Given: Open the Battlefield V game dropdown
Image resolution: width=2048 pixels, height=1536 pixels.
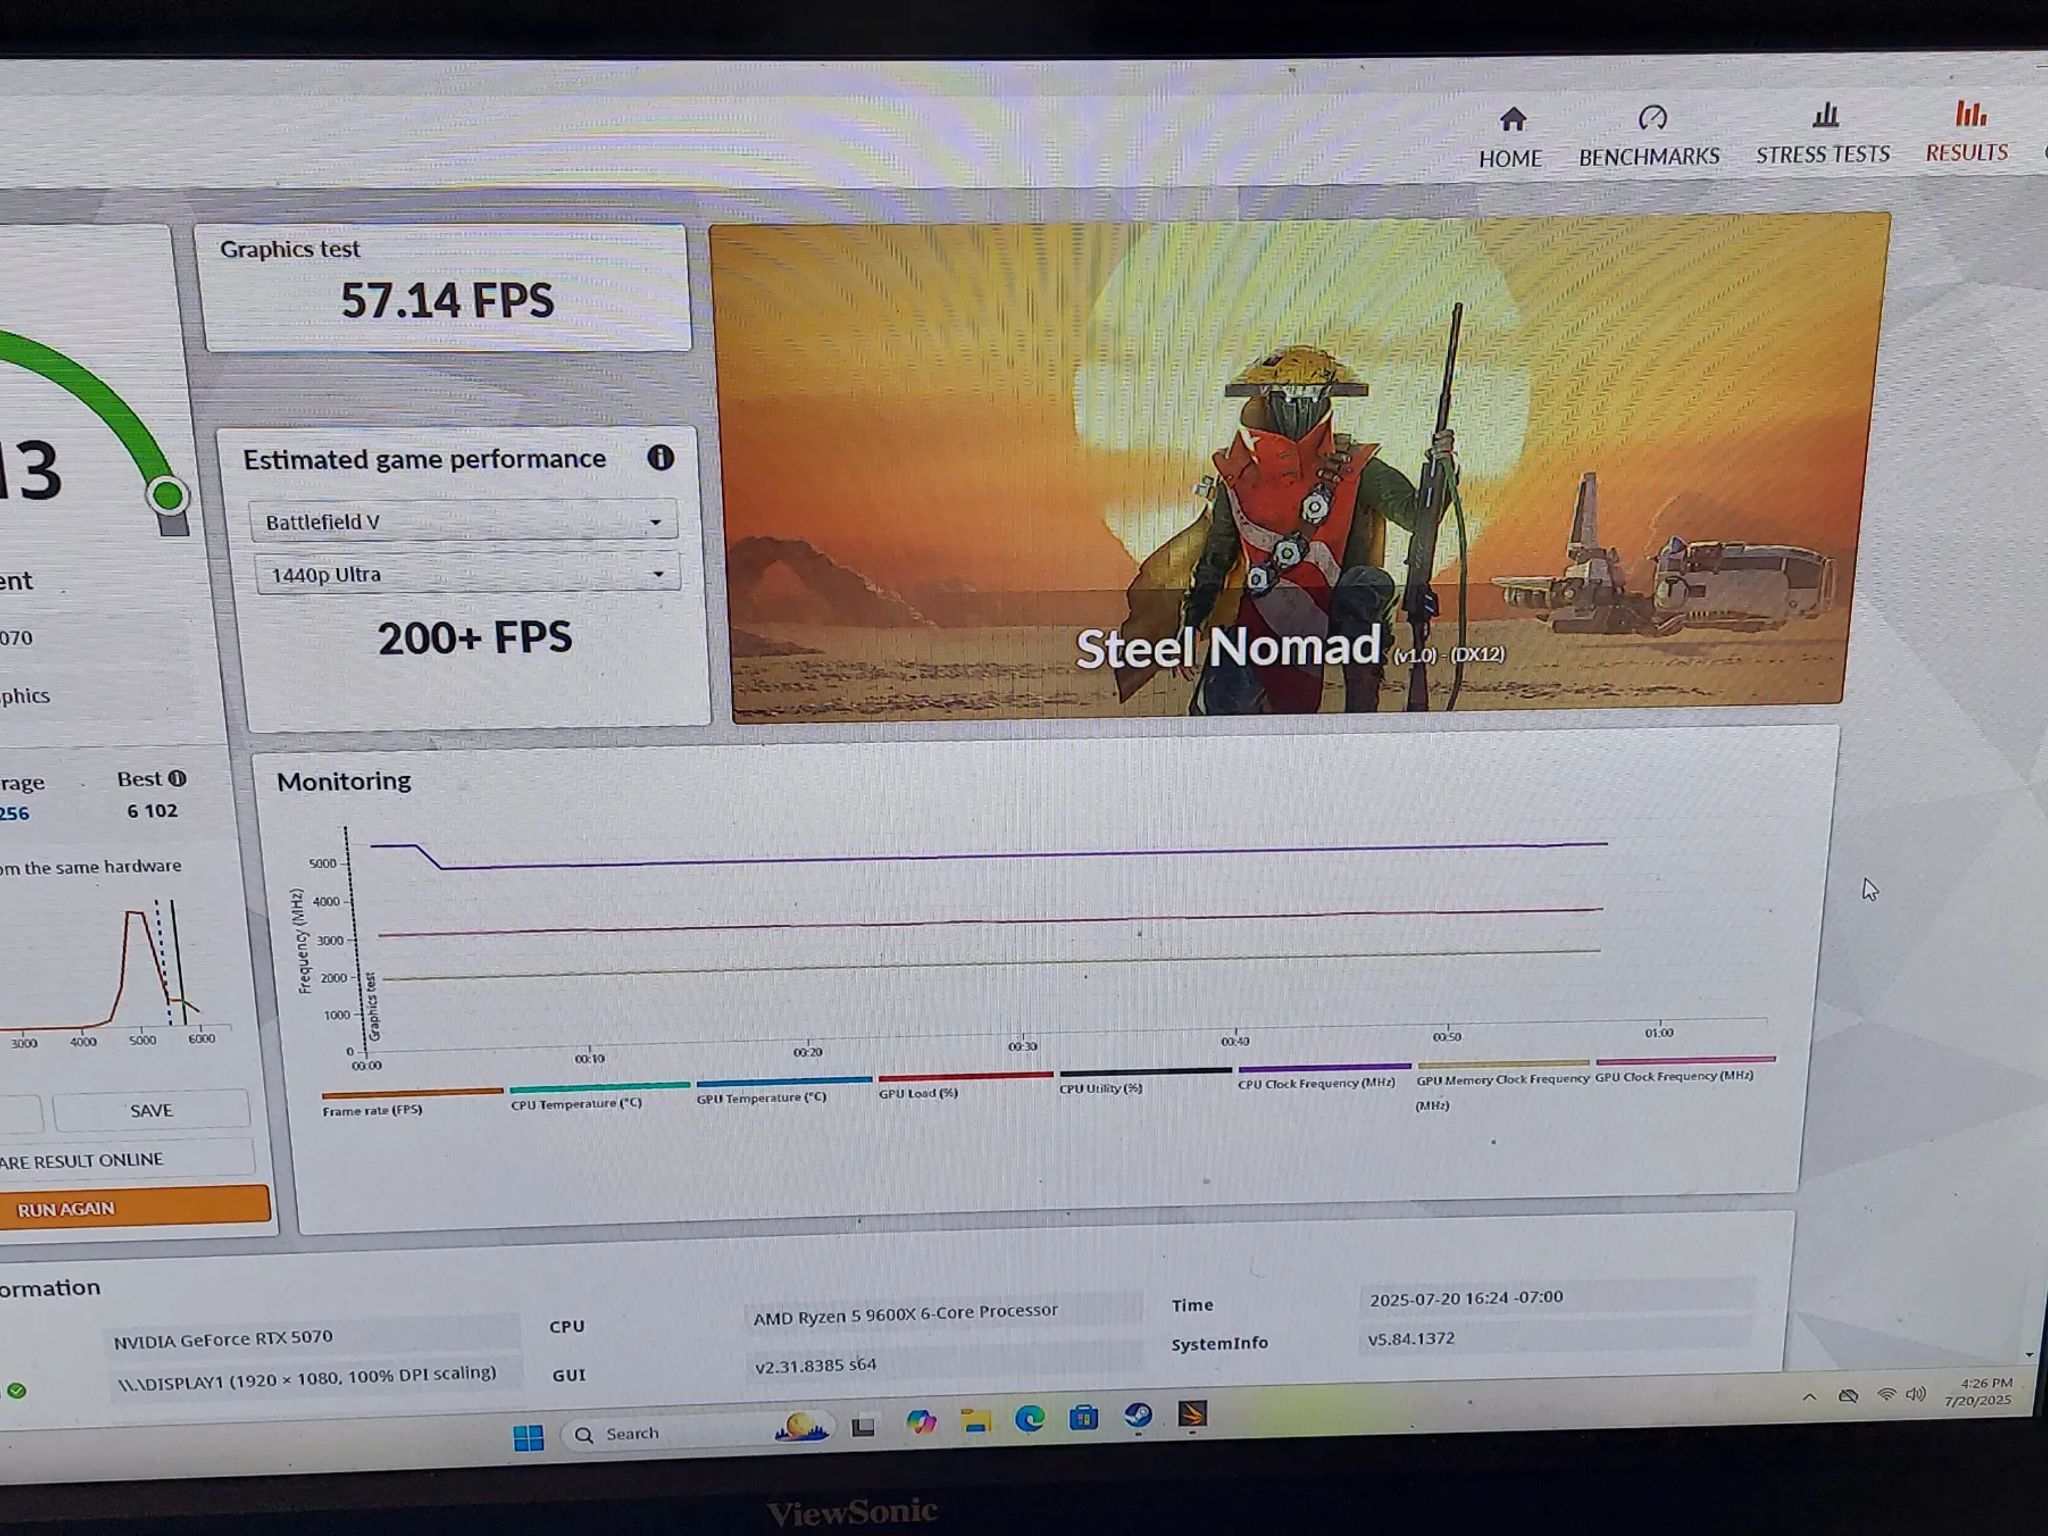Looking at the screenshot, I should pyautogui.click(x=463, y=521).
